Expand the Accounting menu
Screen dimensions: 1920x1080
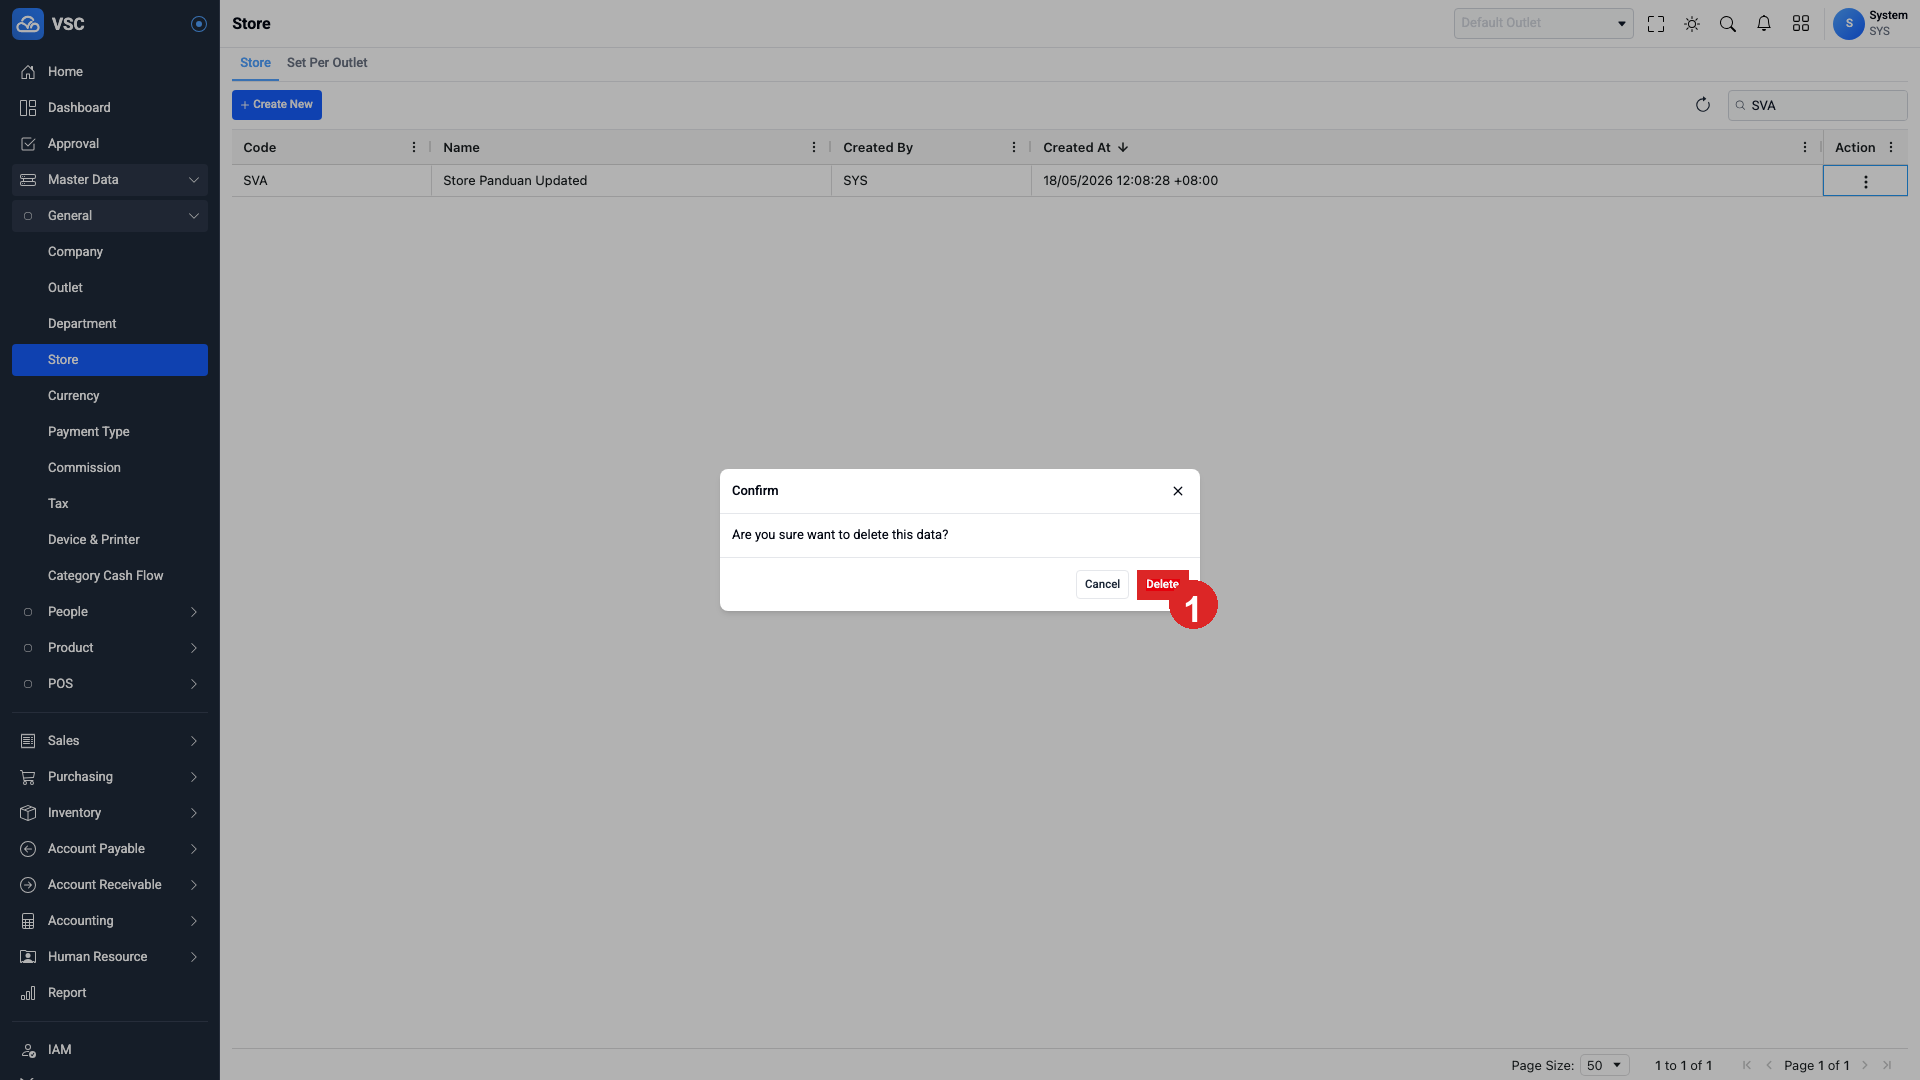(110, 921)
